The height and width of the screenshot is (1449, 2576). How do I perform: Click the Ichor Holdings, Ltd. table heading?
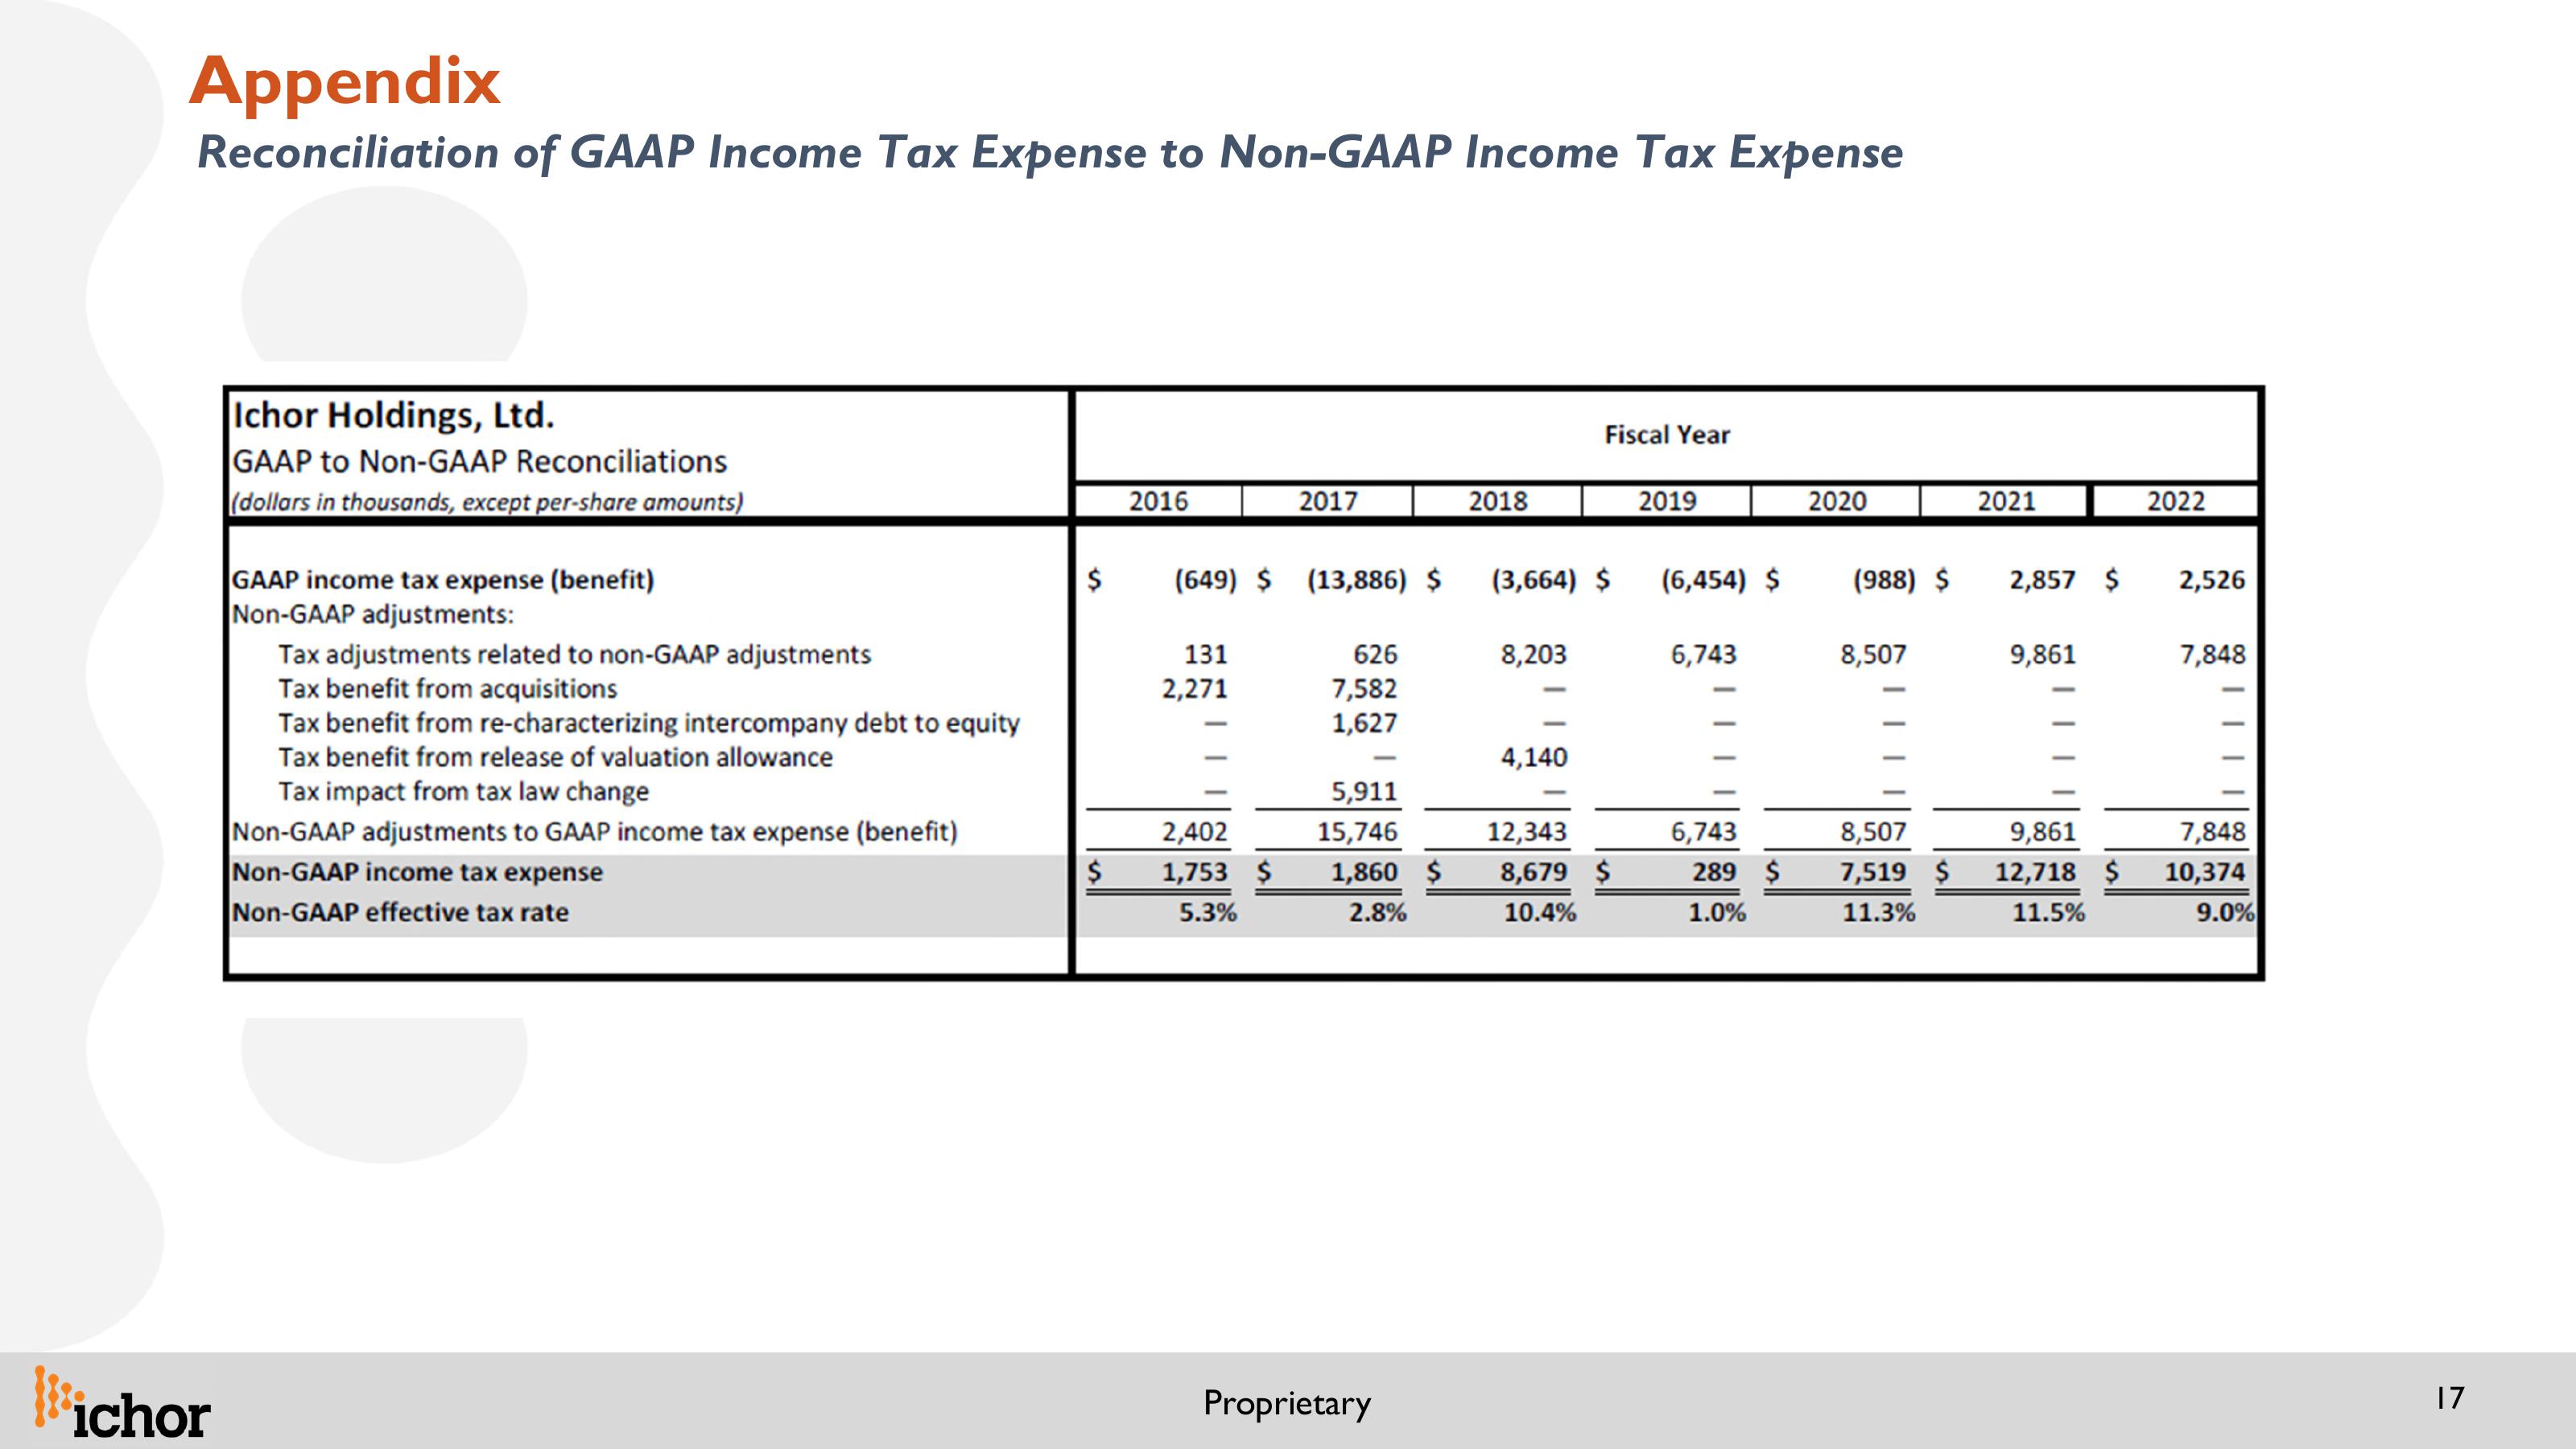click(393, 415)
